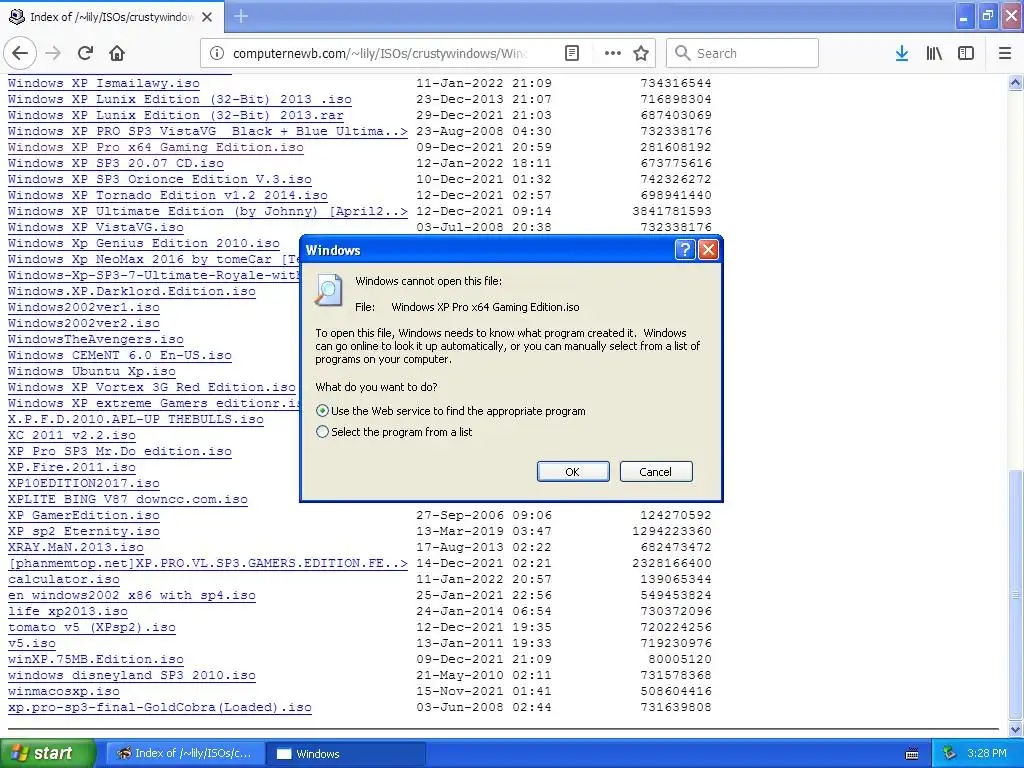Open Windows XP Lunix Edition 2013 .iso link
Screen dimensions: 1024x768
pyautogui.click(x=180, y=99)
